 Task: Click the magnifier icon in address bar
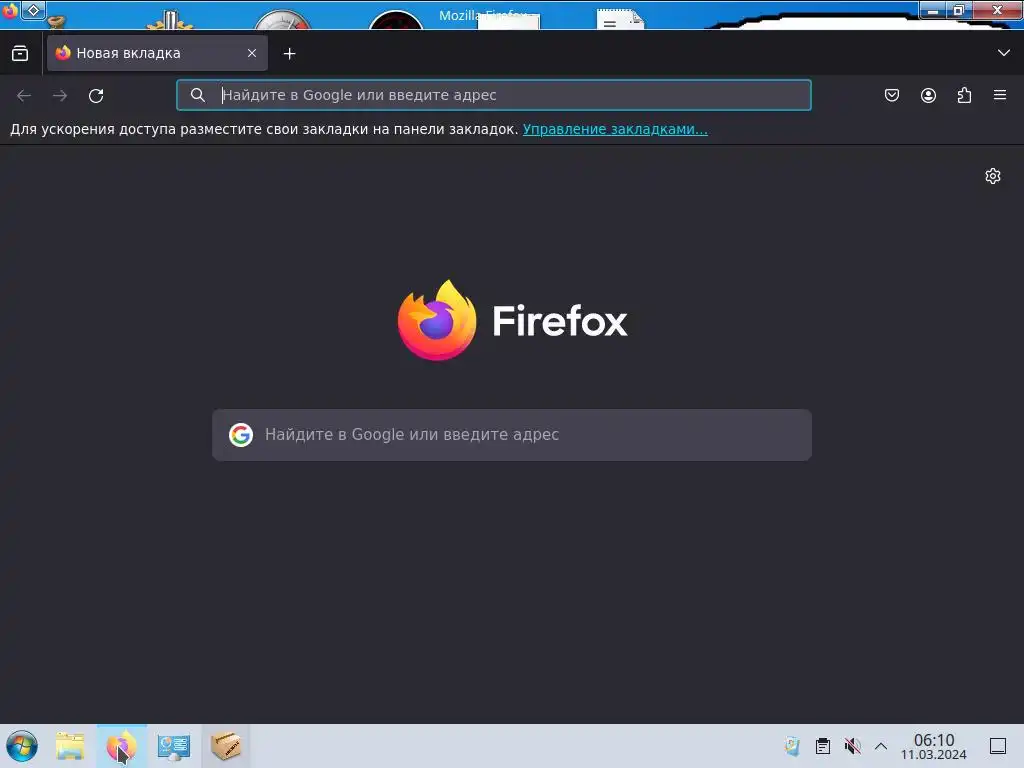click(198, 95)
